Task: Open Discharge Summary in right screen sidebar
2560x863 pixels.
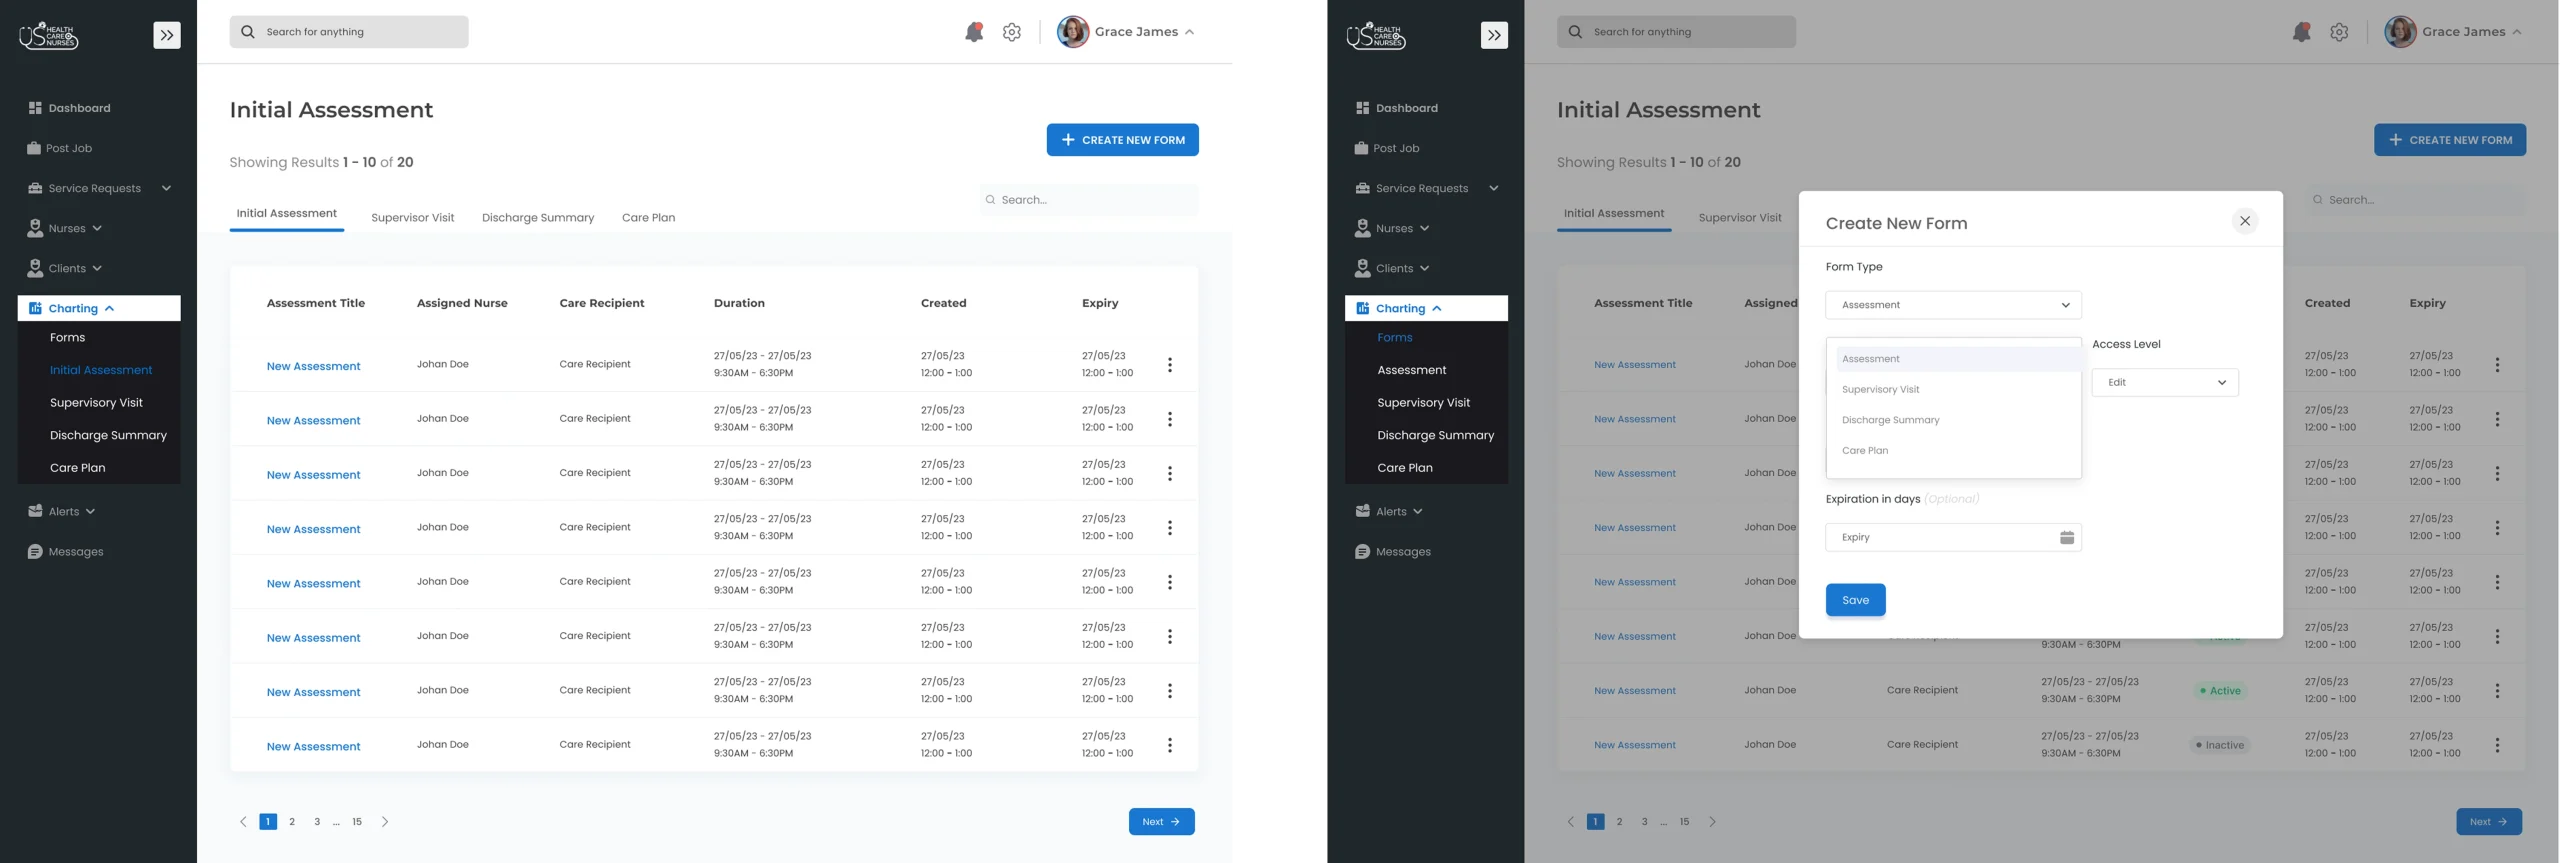Action: click(x=1435, y=436)
